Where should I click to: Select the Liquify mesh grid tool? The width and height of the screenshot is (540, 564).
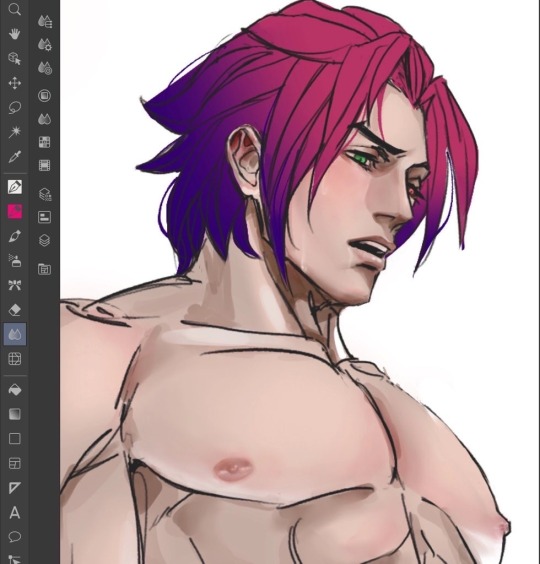point(14,359)
